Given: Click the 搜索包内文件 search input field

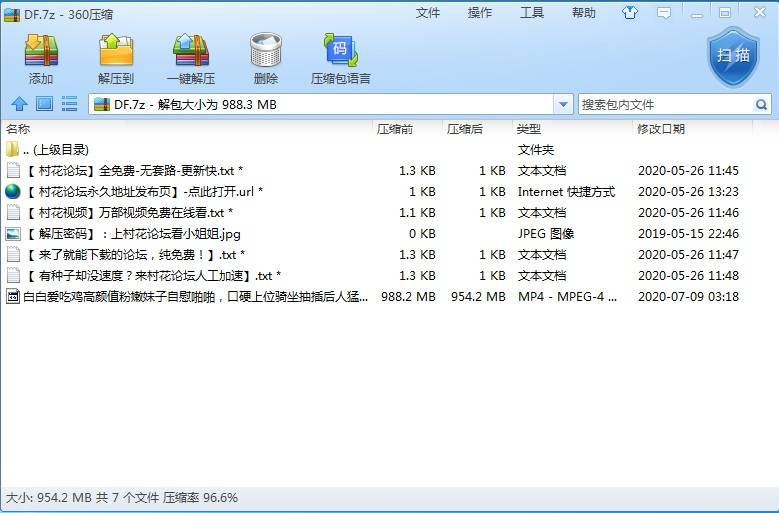Looking at the screenshot, I should (664, 104).
